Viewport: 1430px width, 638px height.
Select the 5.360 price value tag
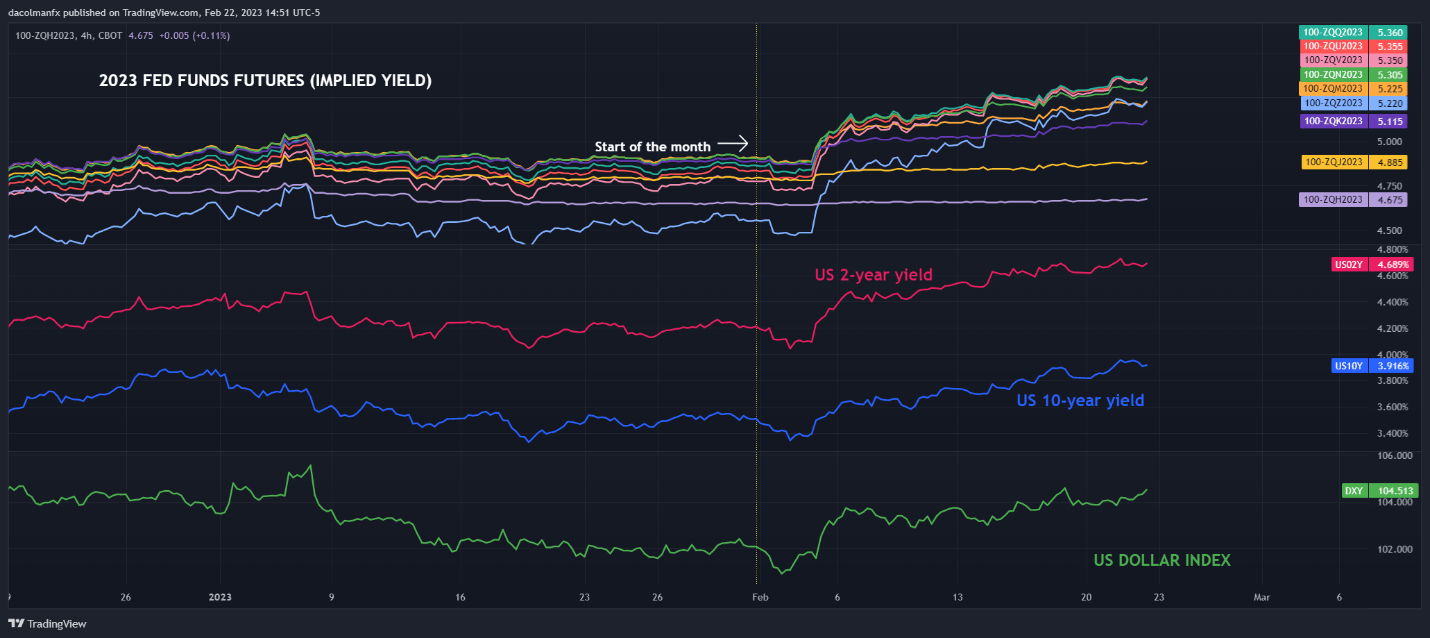tap(1387, 32)
